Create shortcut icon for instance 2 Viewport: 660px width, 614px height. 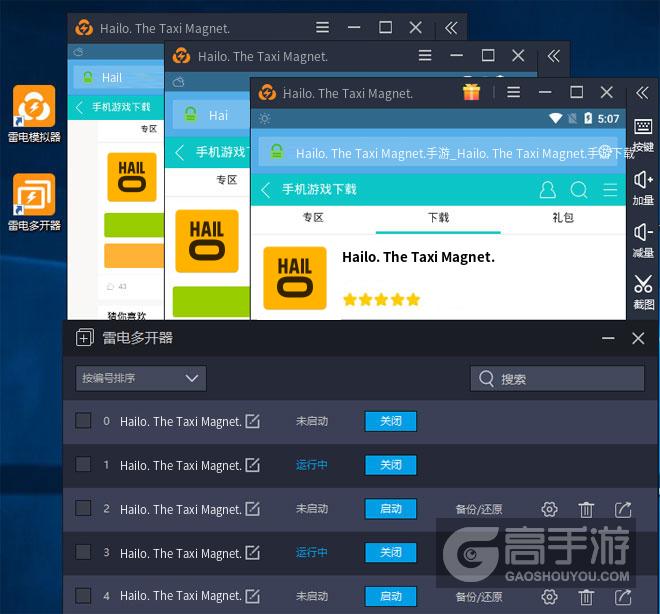pyautogui.click(x=623, y=509)
